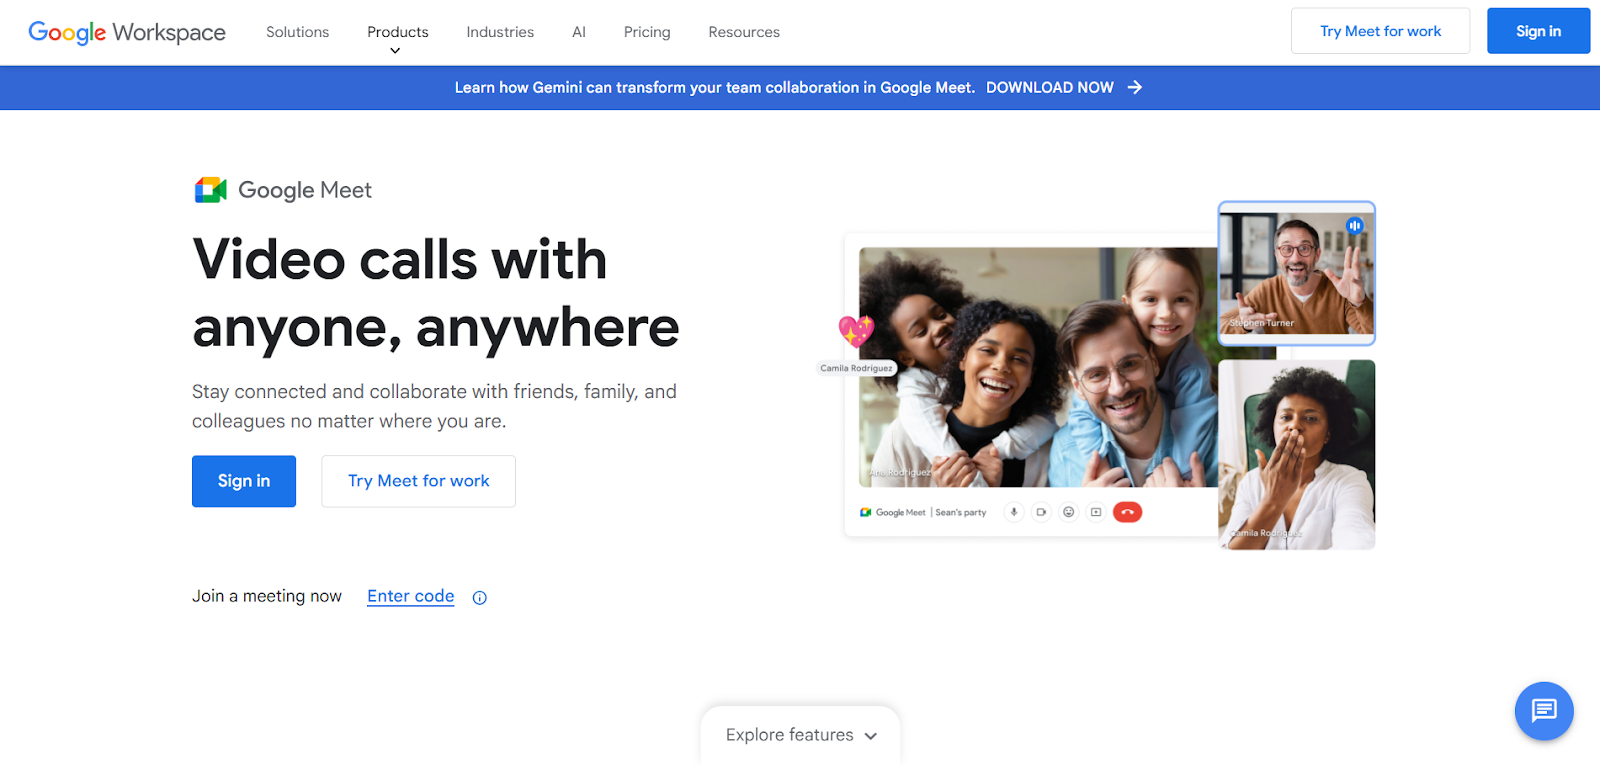Click the arrow icon after DOWNLOAD NOW
The image size is (1600, 765).
click(1135, 88)
